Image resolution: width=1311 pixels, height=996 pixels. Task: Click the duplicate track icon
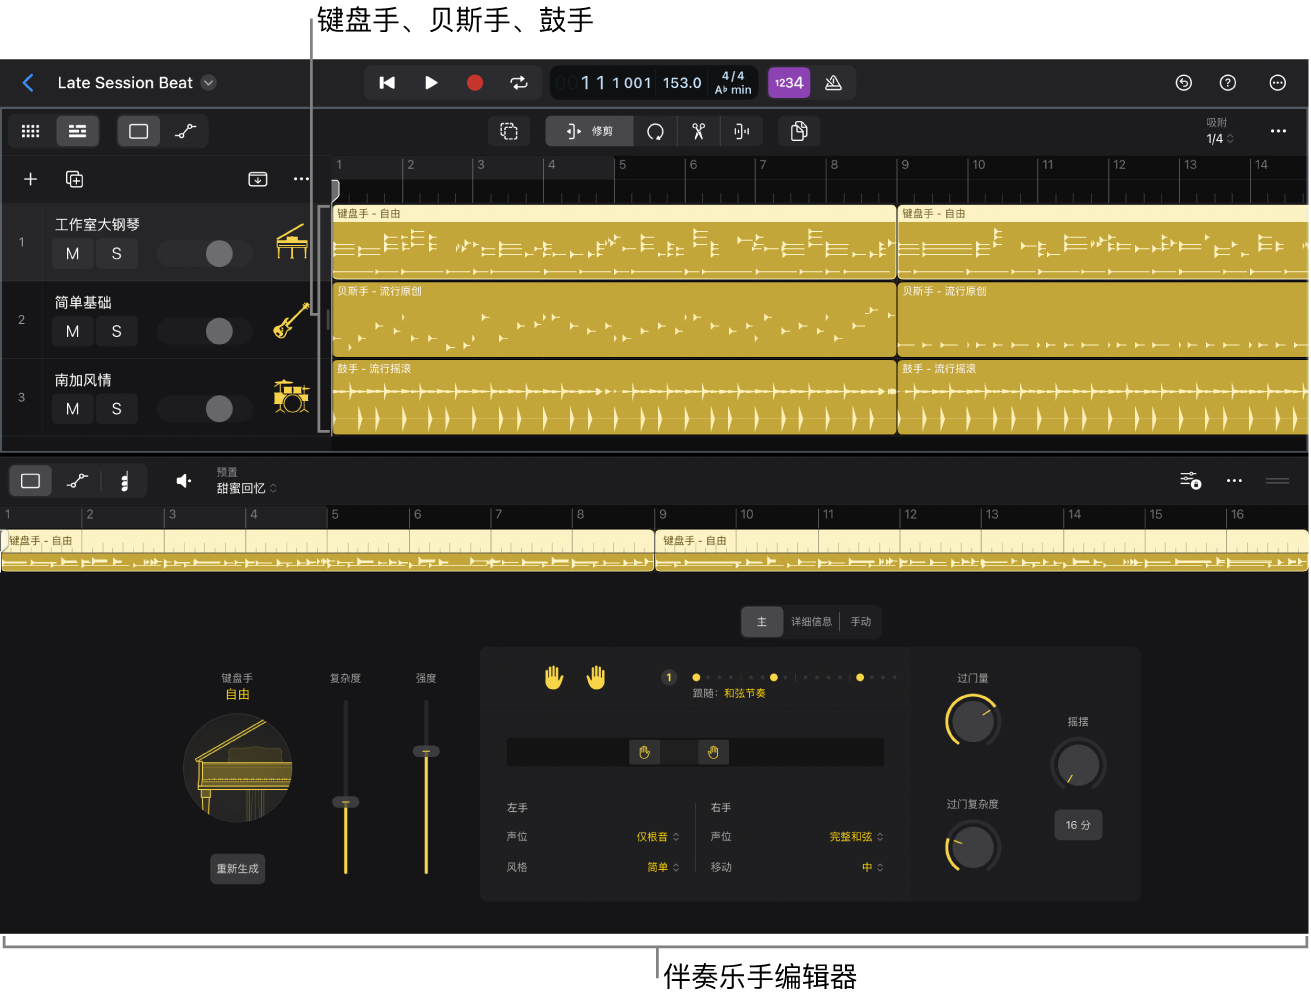pos(74,179)
